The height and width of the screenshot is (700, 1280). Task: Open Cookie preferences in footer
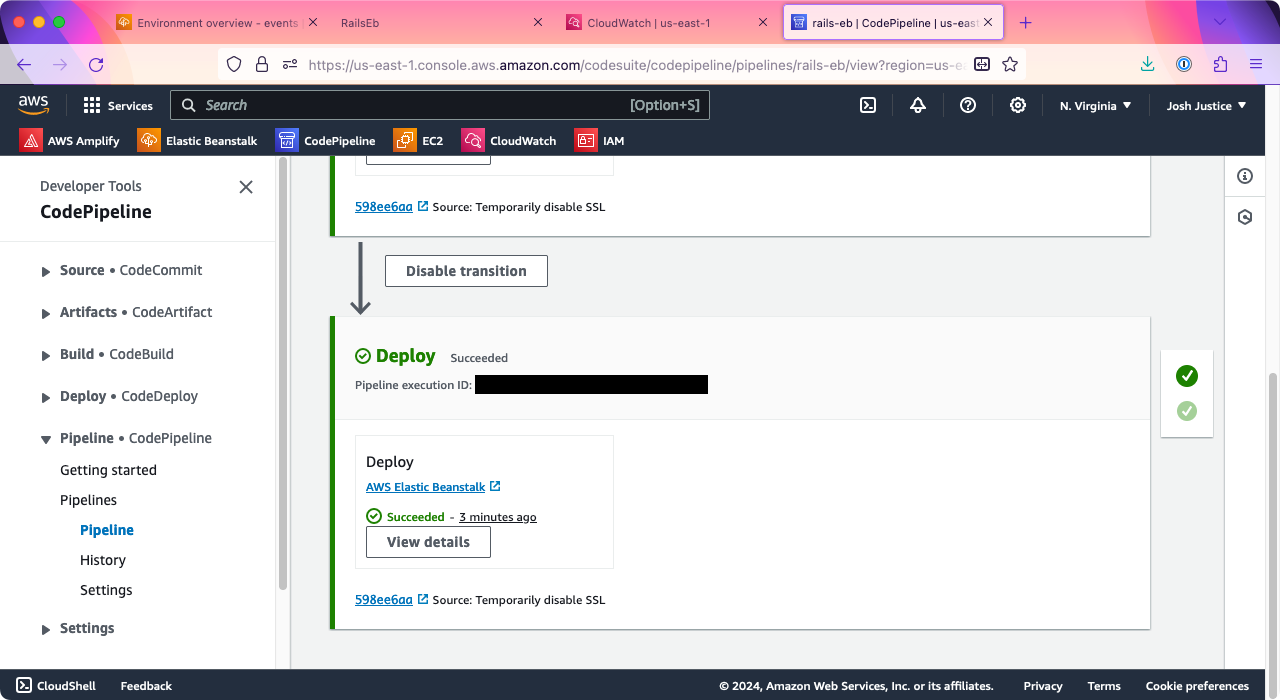pyautogui.click(x=1197, y=686)
